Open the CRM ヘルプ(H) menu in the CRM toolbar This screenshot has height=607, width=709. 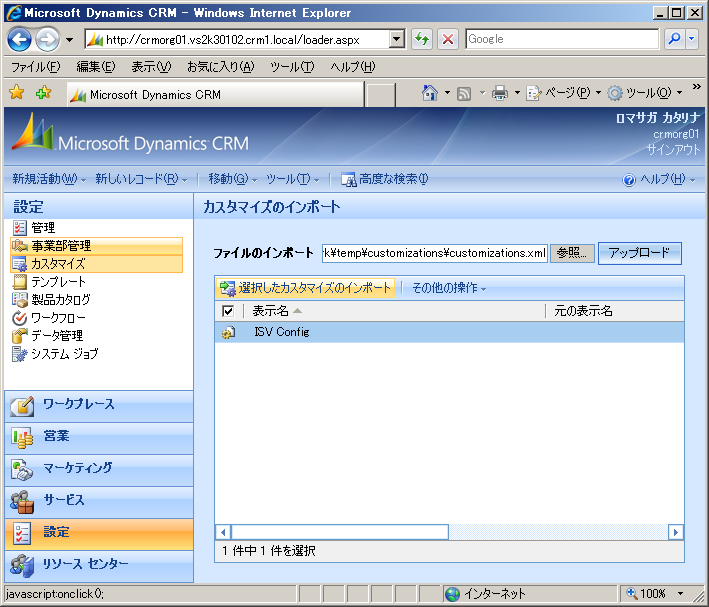pos(659,180)
